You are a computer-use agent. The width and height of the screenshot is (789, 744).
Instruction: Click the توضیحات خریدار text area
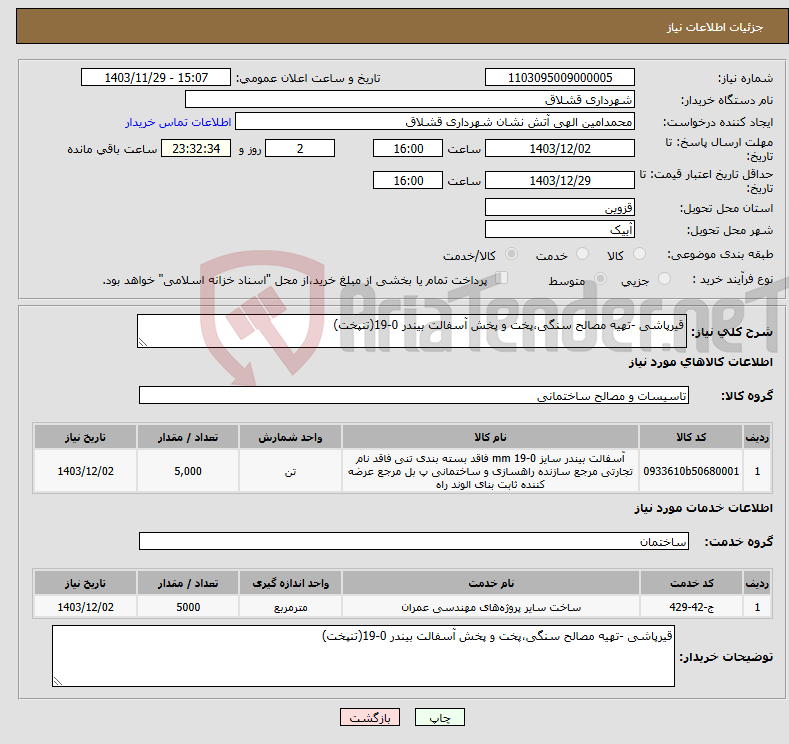(363, 656)
